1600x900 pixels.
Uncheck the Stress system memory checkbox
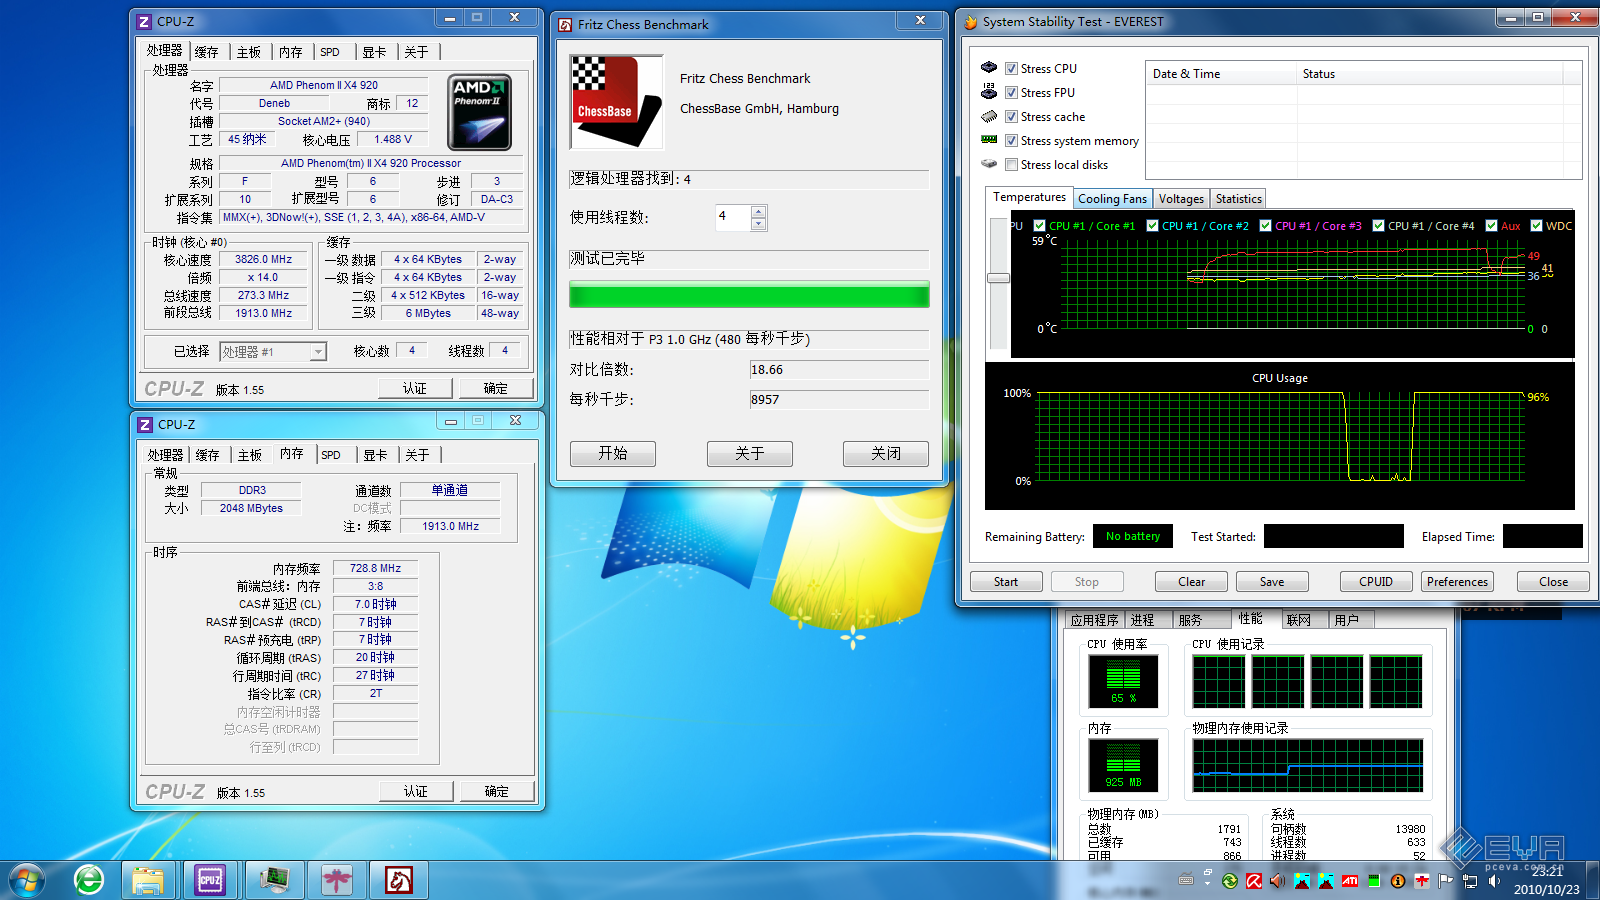point(1011,141)
